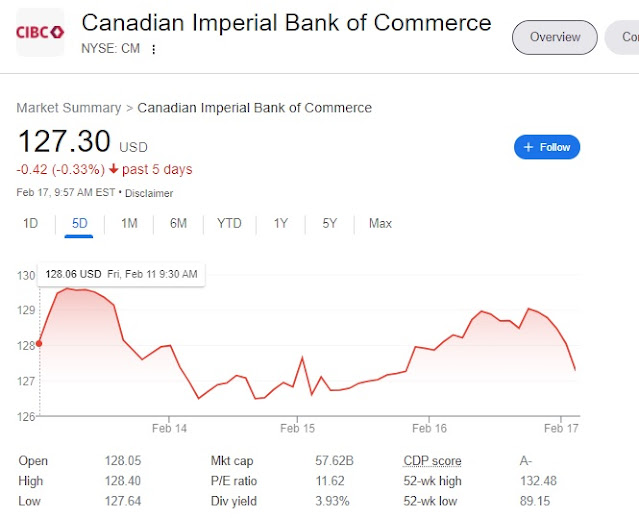Click the red down arrow indicator
This screenshot has width=639, height=518.
tap(115, 170)
